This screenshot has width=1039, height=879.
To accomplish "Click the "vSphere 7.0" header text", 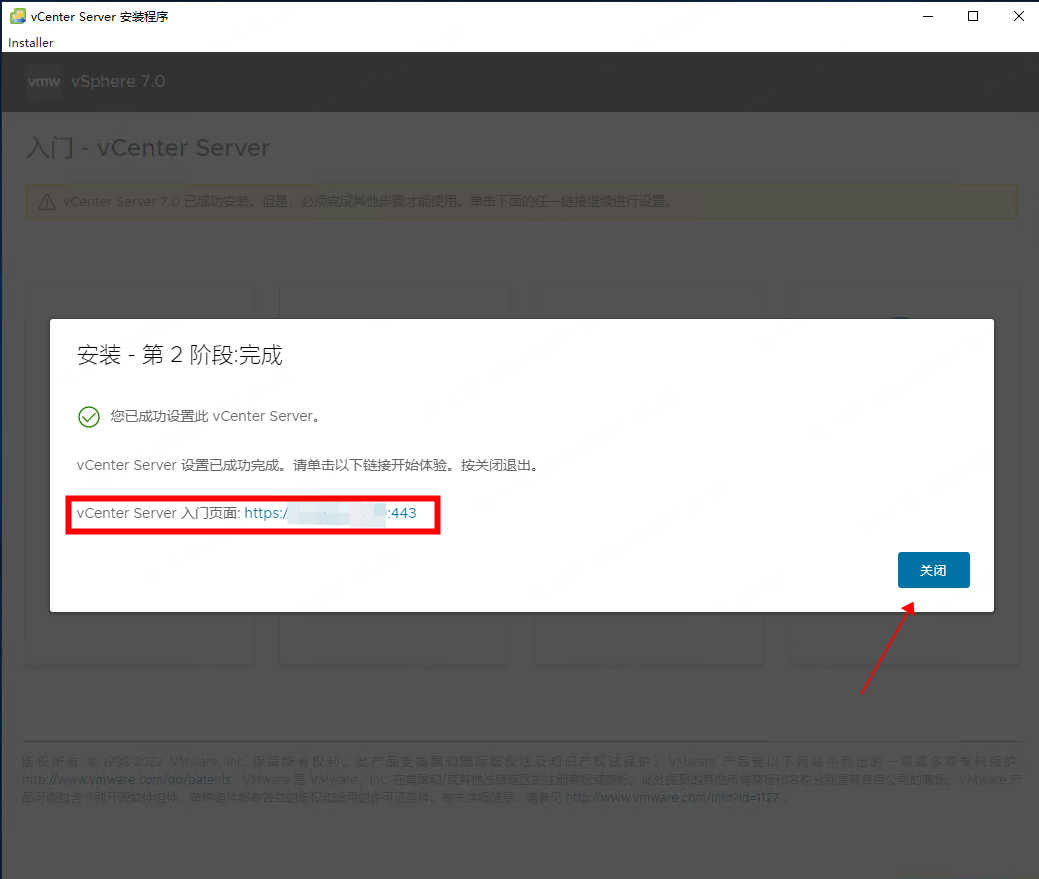I will [118, 81].
